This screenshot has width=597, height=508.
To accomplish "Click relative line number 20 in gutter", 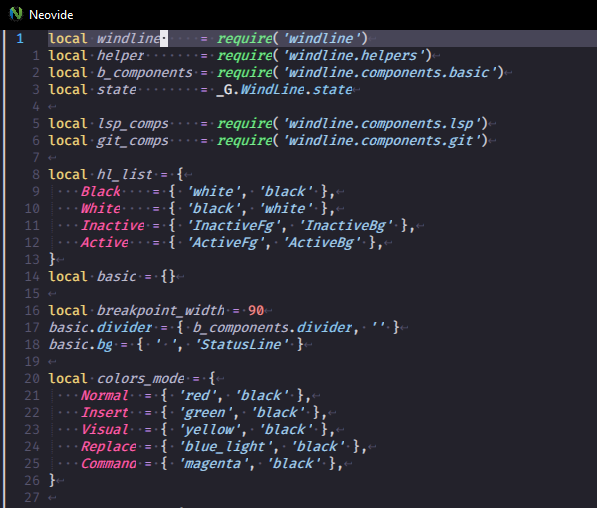I will point(32,379).
